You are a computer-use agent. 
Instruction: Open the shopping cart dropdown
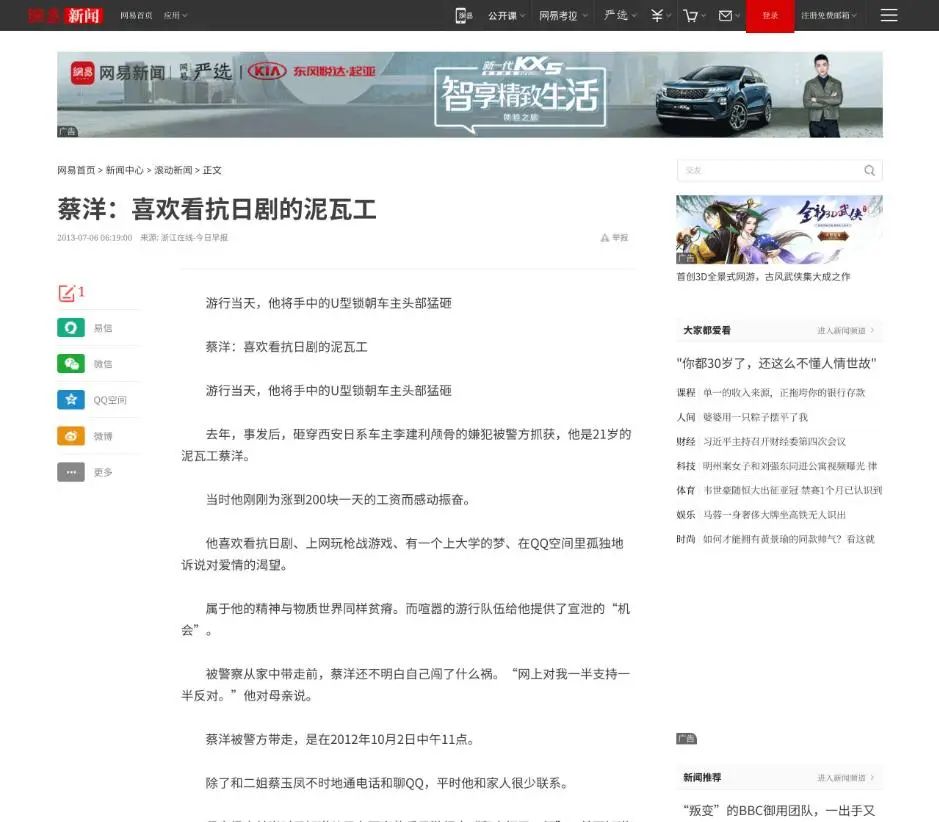pos(693,15)
